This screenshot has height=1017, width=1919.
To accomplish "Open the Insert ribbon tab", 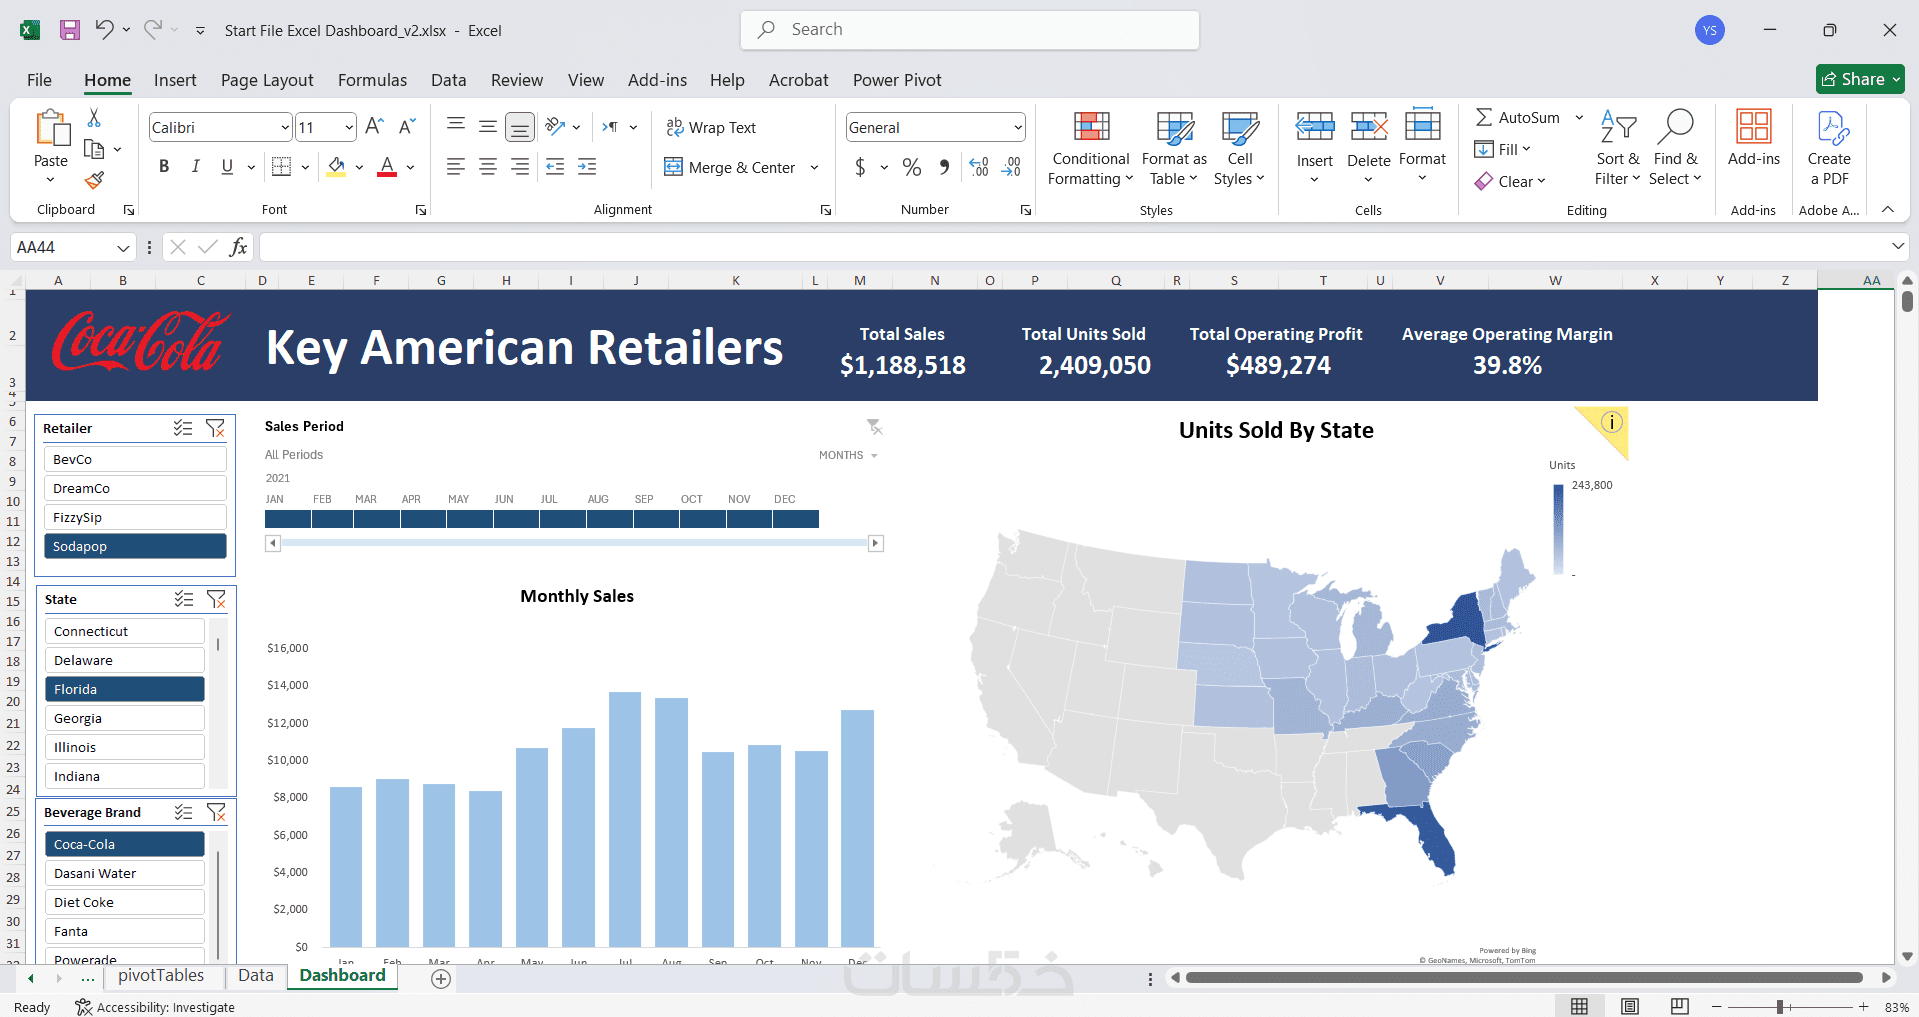I will [x=175, y=80].
